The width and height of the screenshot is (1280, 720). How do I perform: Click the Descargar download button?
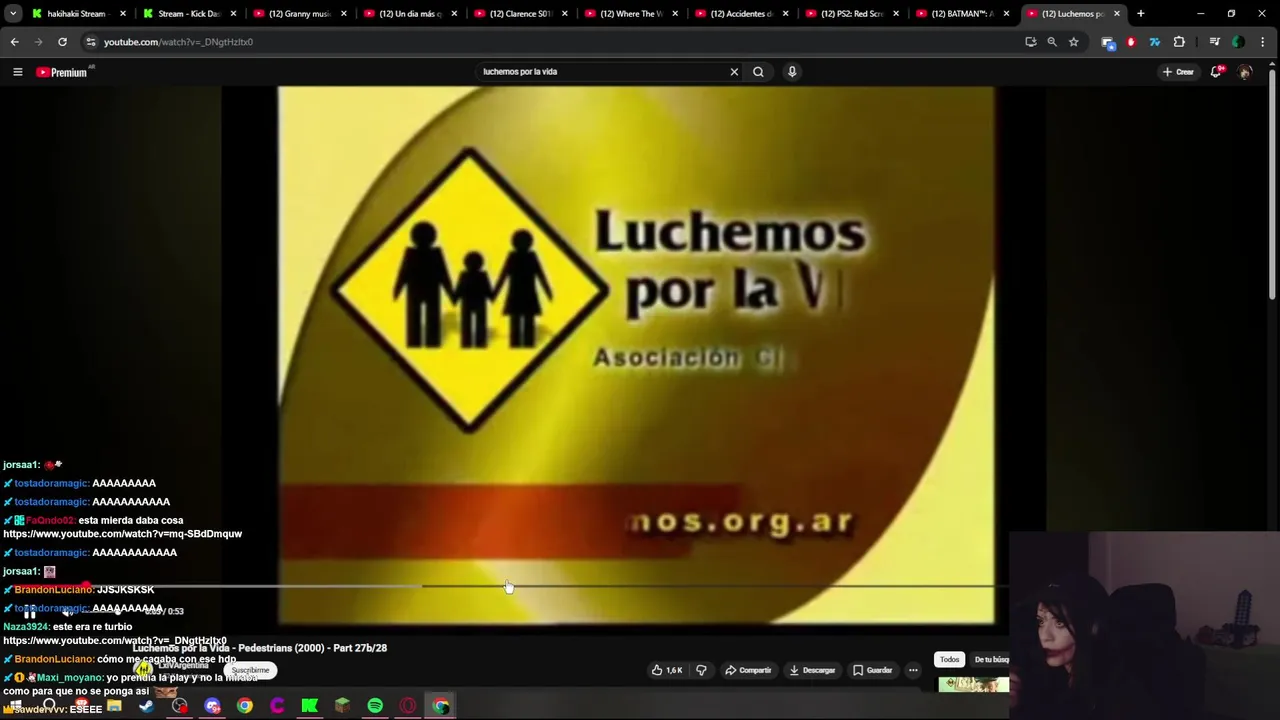tap(812, 670)
